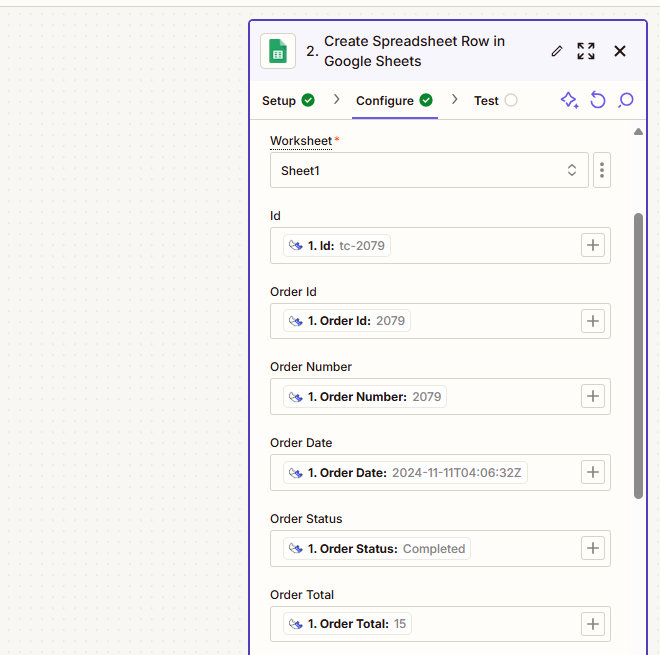Click the pencil rename step icon
Viewport: 660px width, 655px height.
point(557,51)
